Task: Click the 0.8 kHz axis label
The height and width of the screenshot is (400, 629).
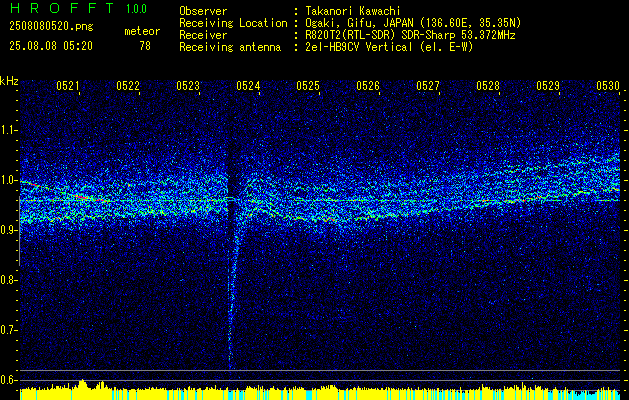Action: click(x=7, y=280)
